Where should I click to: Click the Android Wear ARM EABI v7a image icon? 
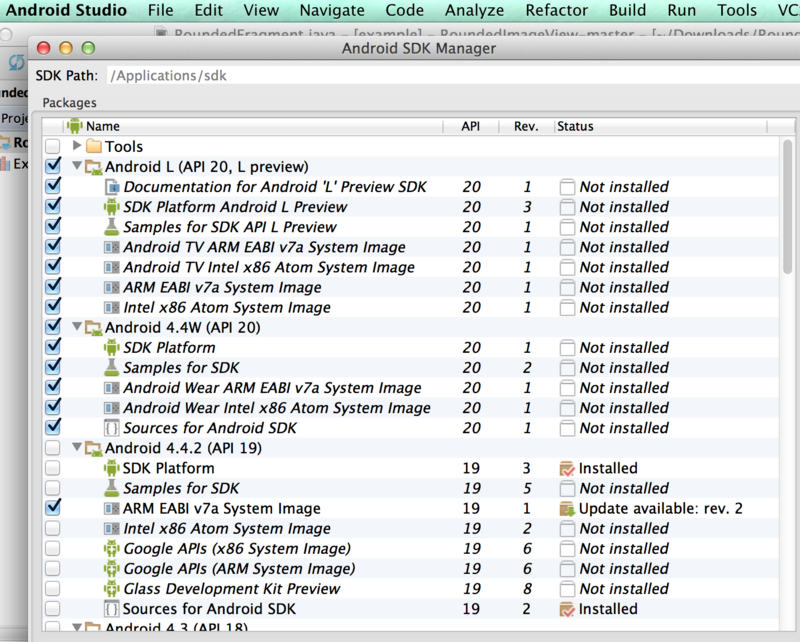[112, 388]
